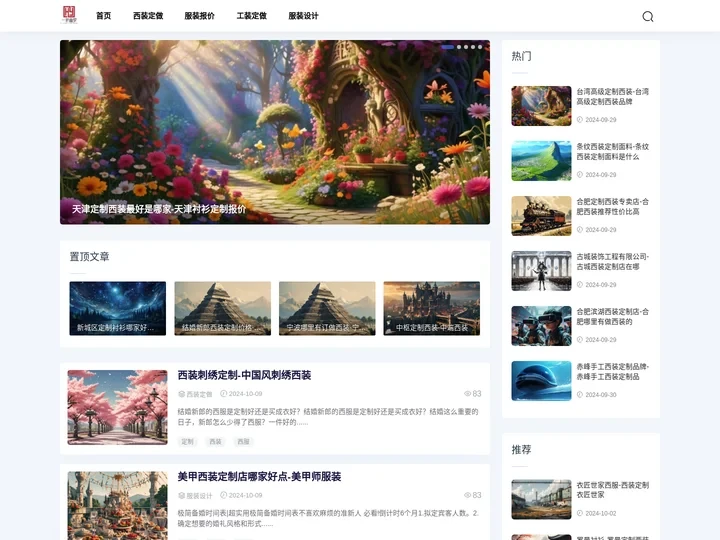Open the search magnifier icon in header

pyautogui.click(x=647, y=17)
